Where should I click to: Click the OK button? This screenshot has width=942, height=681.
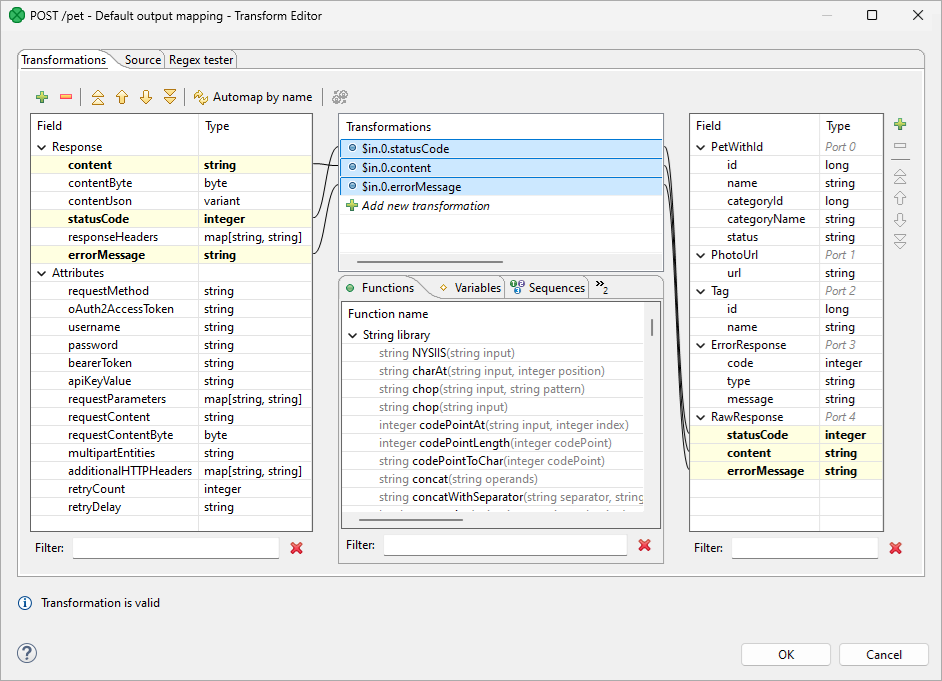[785, 654]
